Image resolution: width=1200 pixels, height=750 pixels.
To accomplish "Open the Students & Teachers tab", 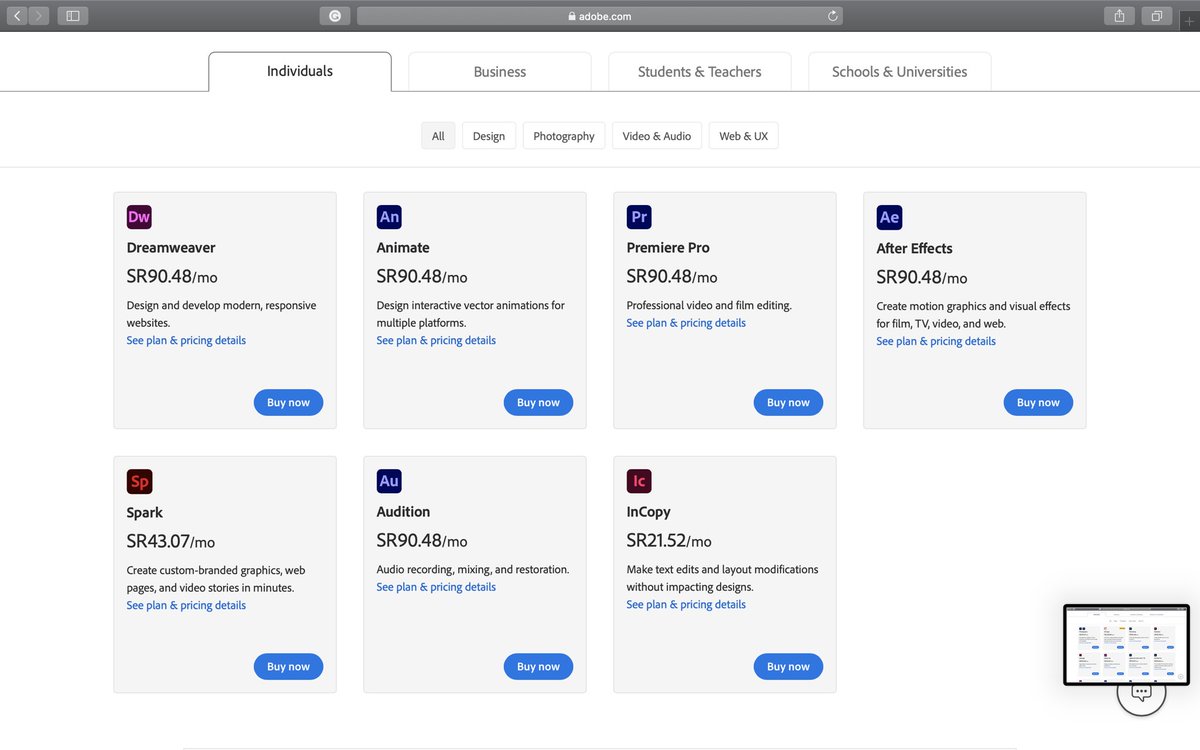I will point(700,72).
